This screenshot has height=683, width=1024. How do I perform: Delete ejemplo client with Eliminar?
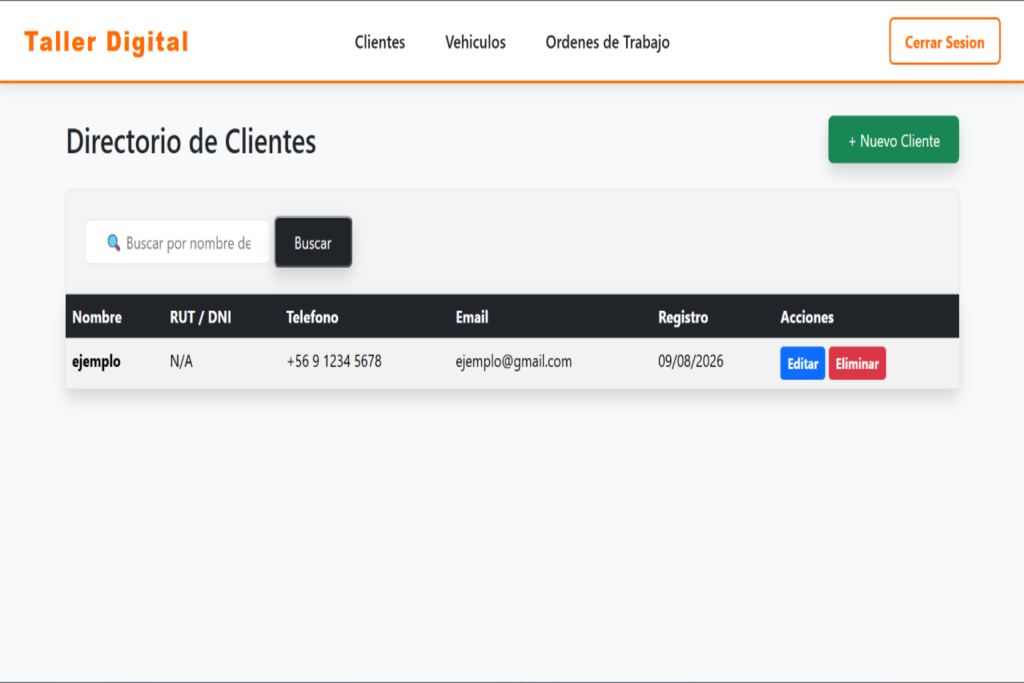tap(857, 363)
